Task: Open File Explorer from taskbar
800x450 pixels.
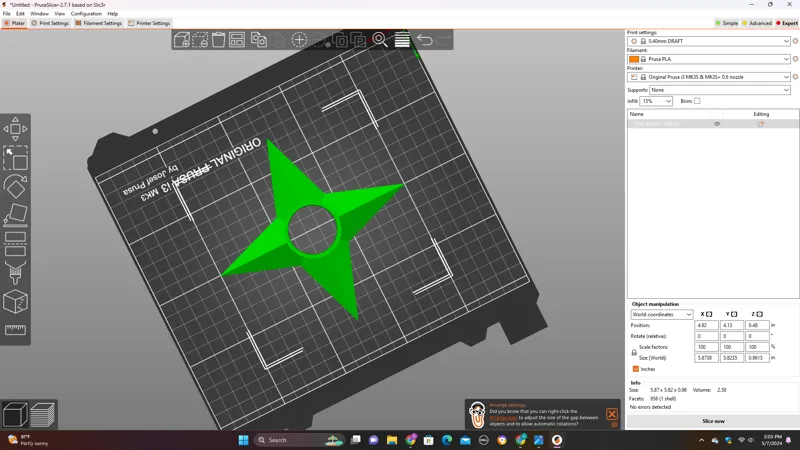Action: tap(392, 440)
